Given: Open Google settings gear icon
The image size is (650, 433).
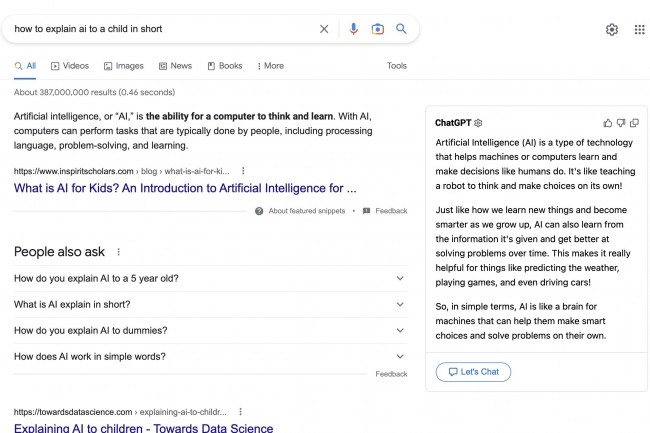Looking at the screenshot, I should (x=612, y=30).
